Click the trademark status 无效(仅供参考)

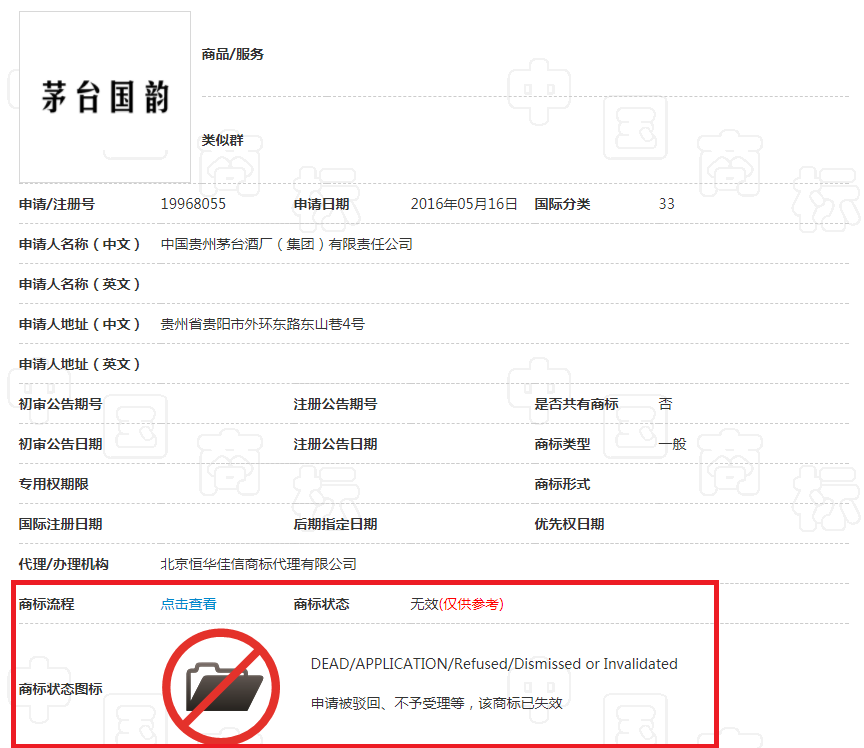(x=457, y=604)
